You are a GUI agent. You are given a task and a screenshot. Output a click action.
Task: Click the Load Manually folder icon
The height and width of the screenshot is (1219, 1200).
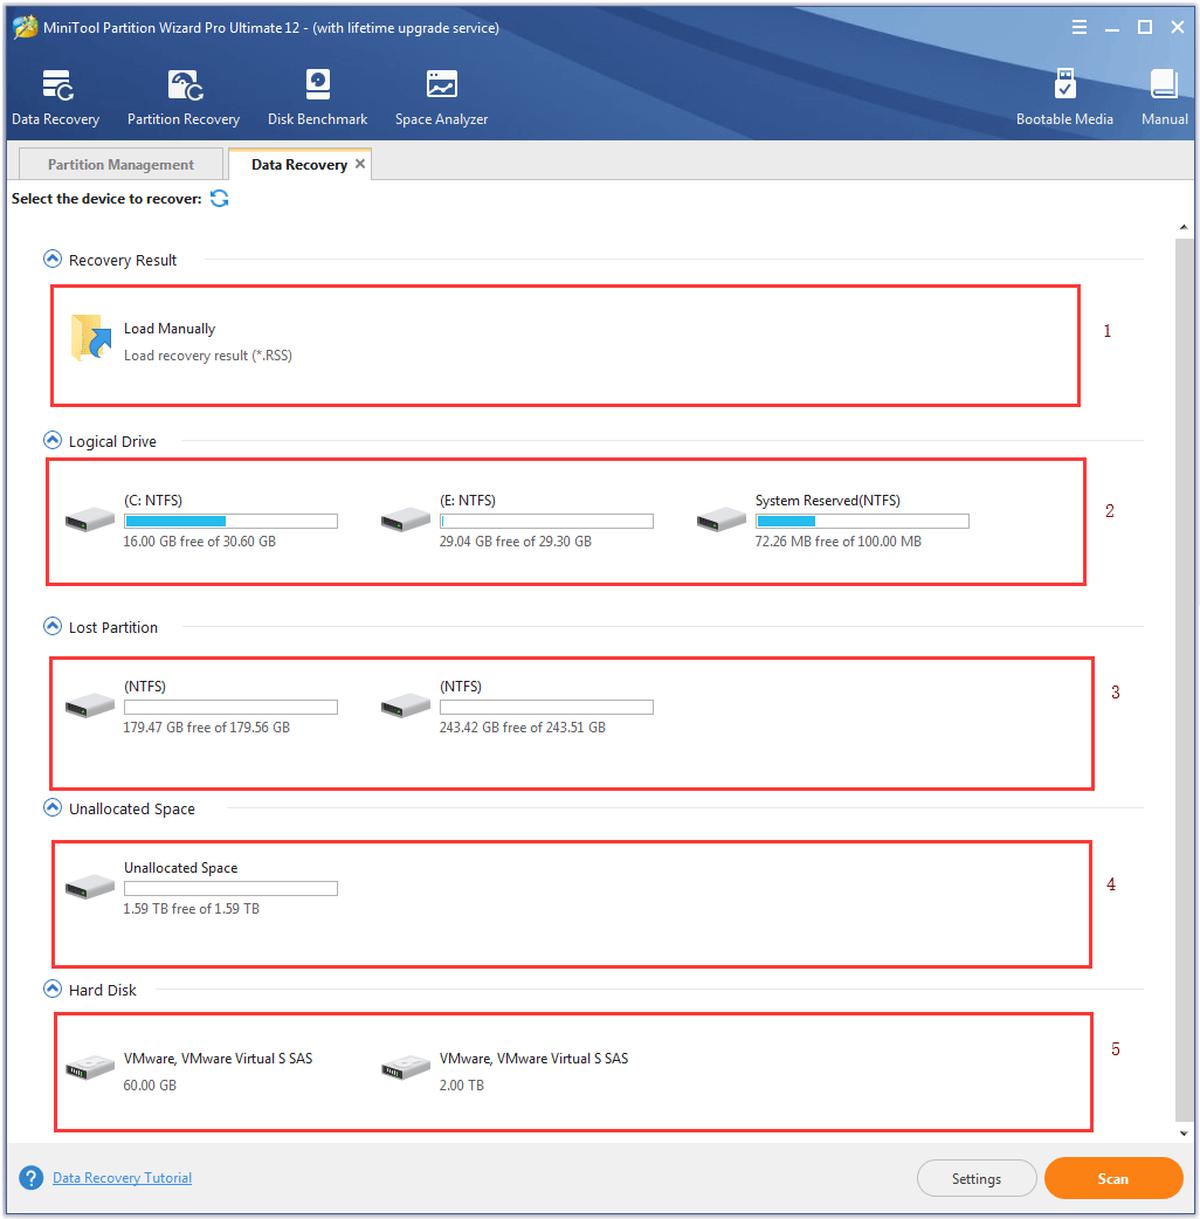pos(91,338)
